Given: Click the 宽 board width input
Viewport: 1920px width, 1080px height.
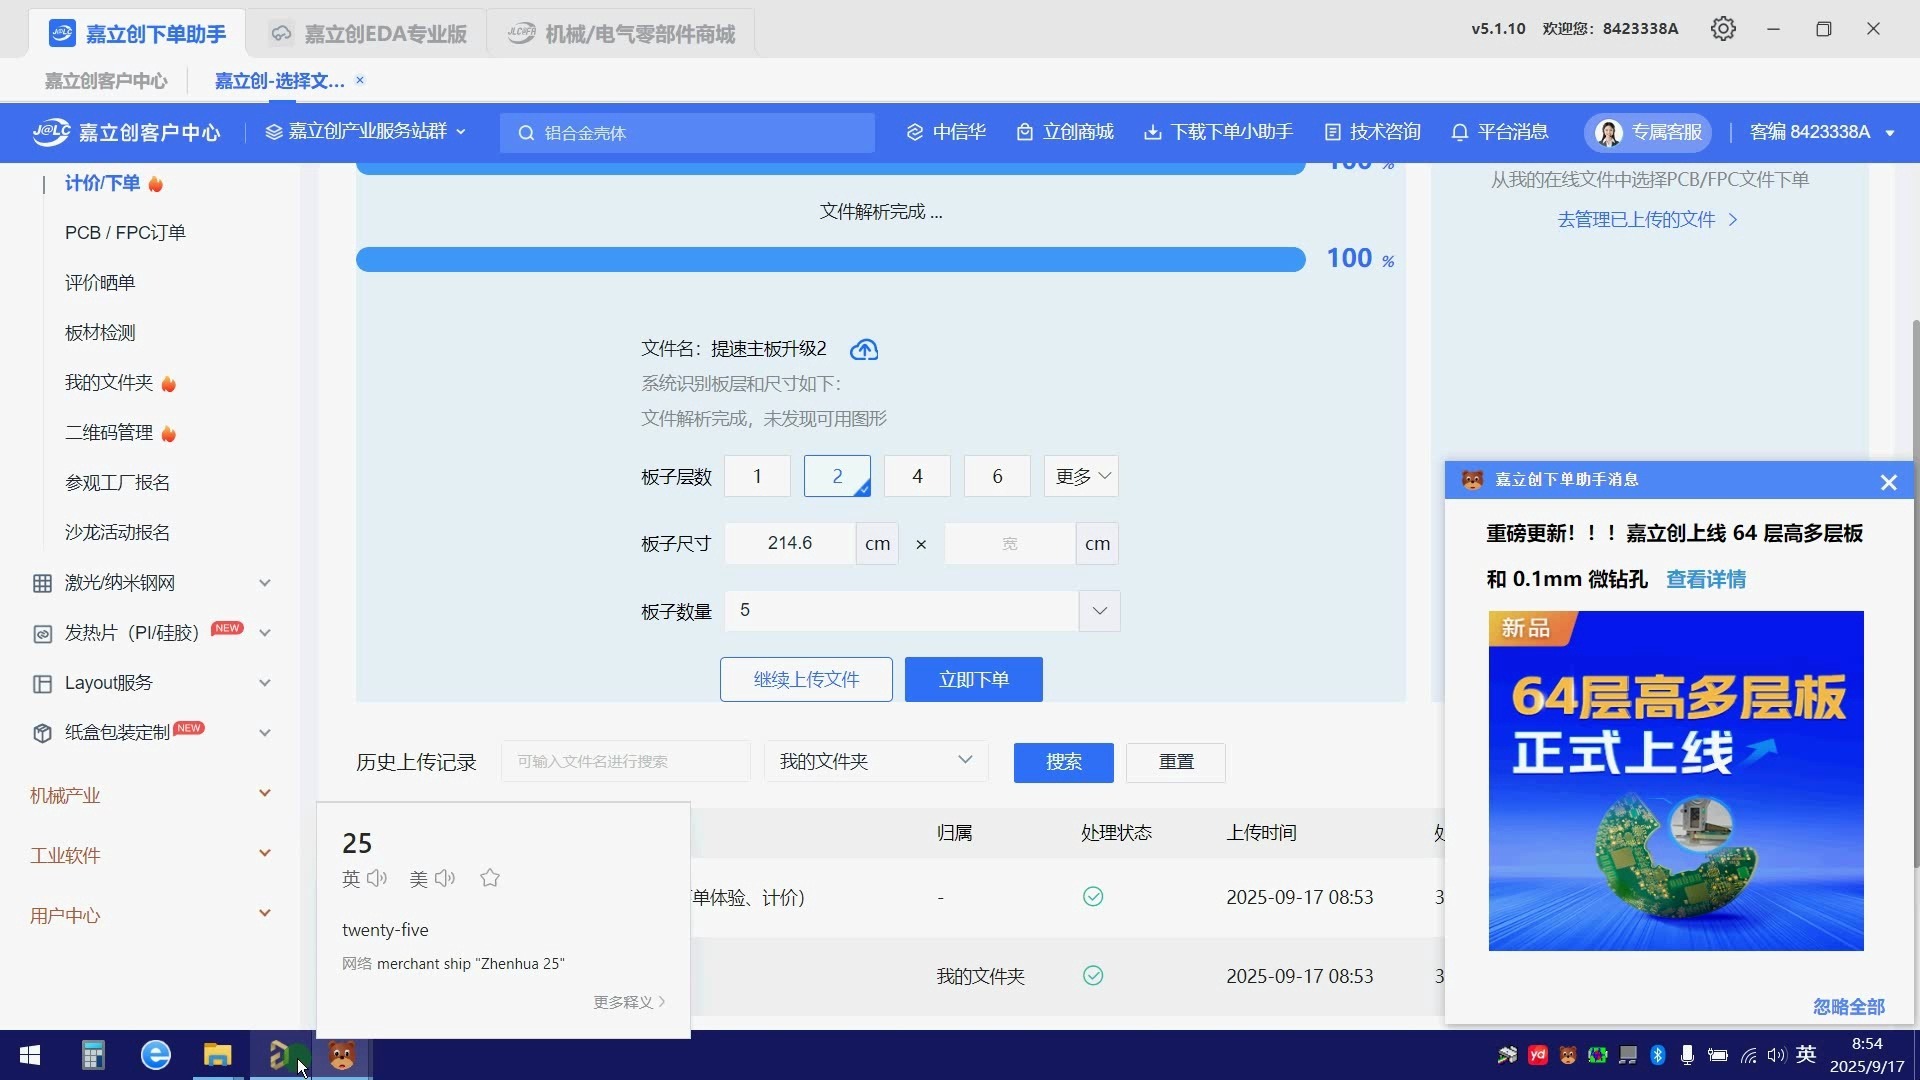Looking at the screenshot, I should [x=1010, y=543].
